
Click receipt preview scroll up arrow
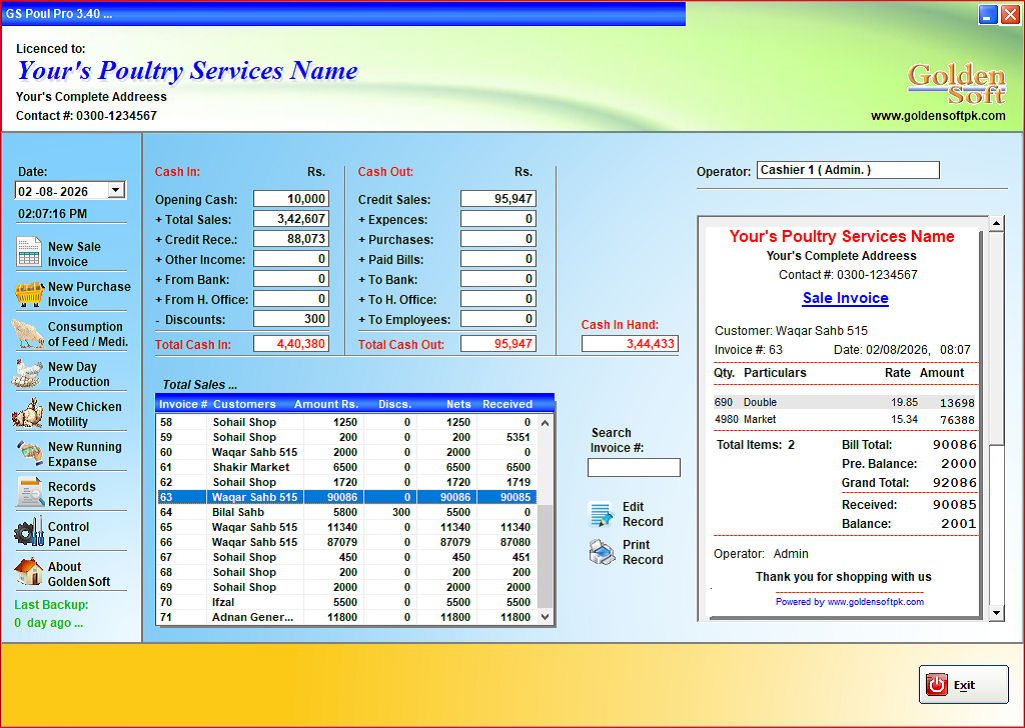[996, 223]
